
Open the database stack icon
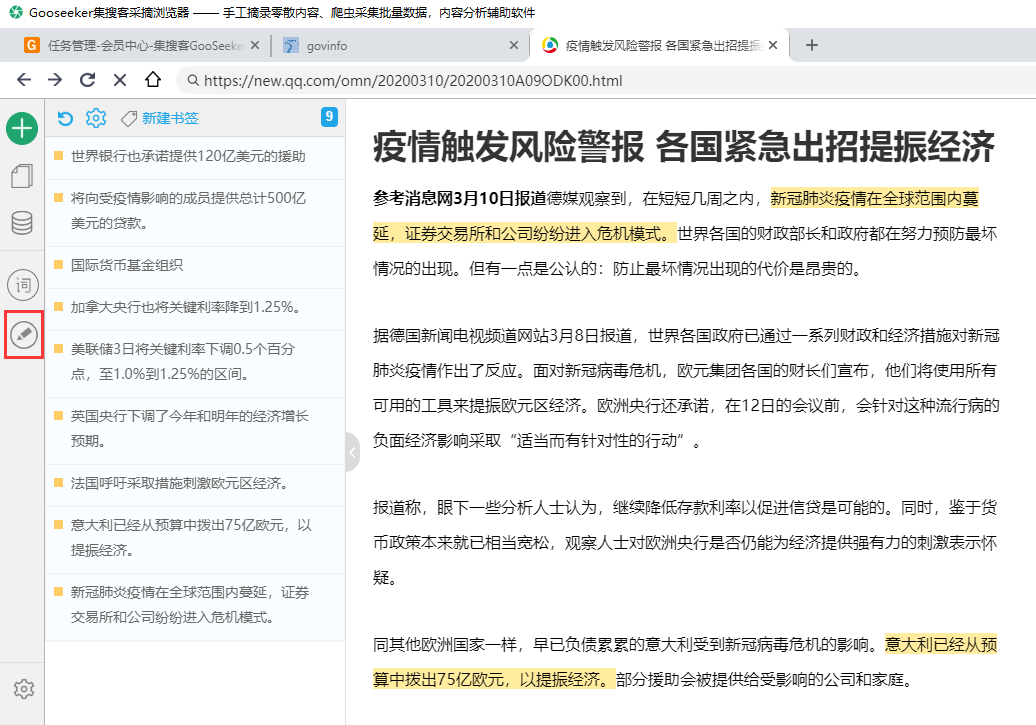pos(22,223)
